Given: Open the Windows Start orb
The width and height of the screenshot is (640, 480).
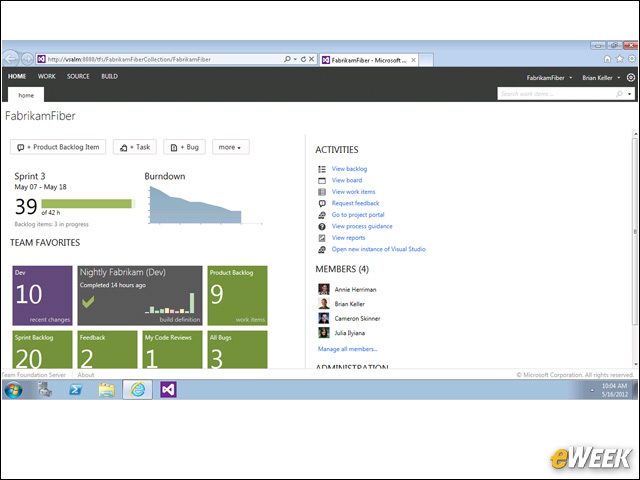Looking at the screenshot, I should coord(13,390).
